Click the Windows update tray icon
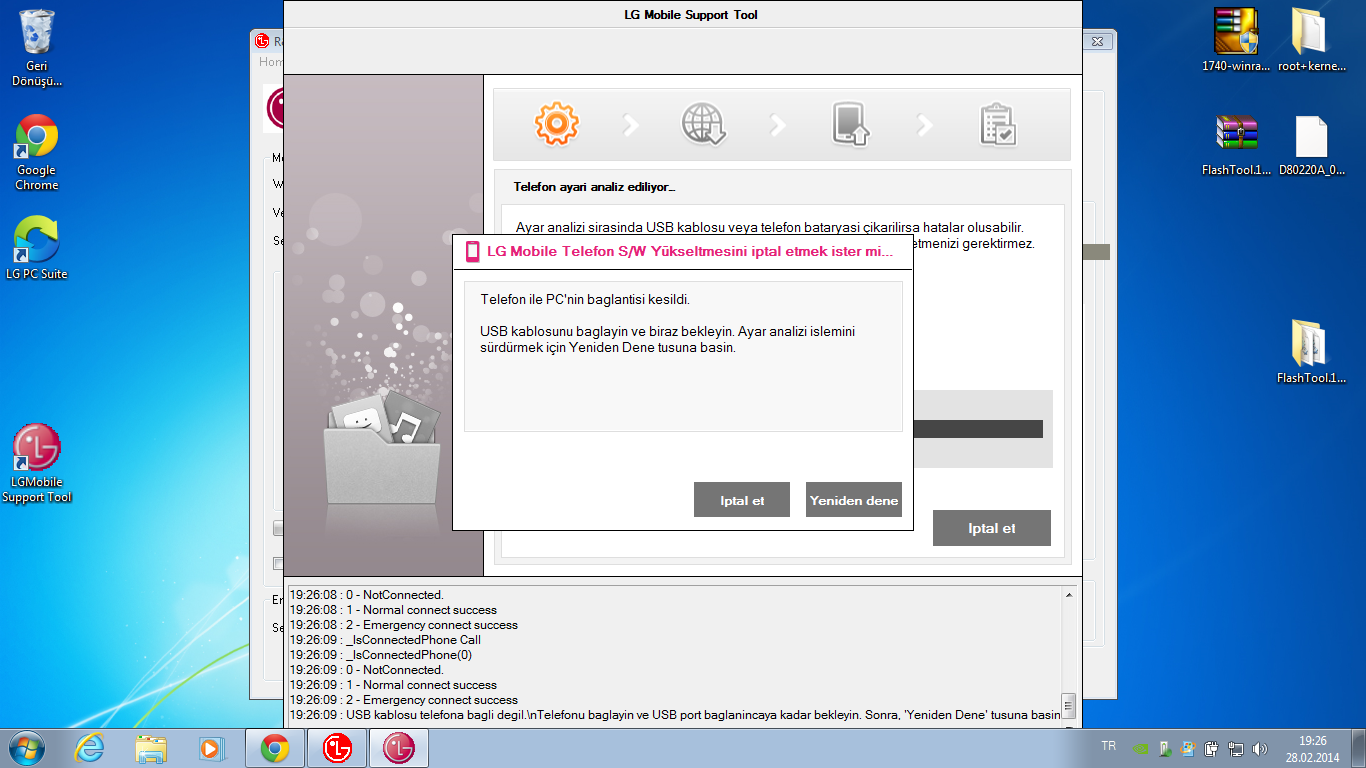The height and width of the screenshot is (768, 1366). pos(1187,748)
